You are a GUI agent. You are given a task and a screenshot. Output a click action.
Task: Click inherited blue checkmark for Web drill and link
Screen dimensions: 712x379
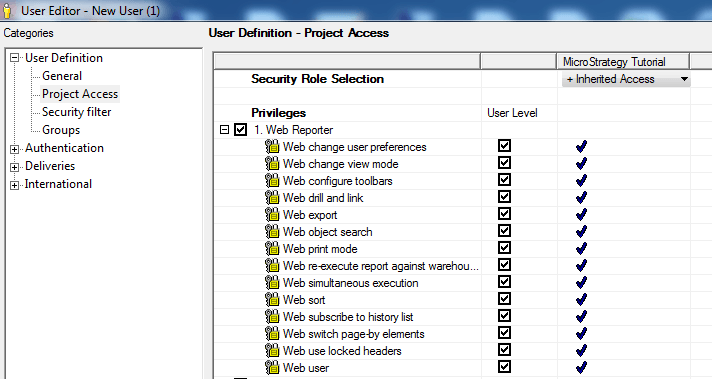581,197
